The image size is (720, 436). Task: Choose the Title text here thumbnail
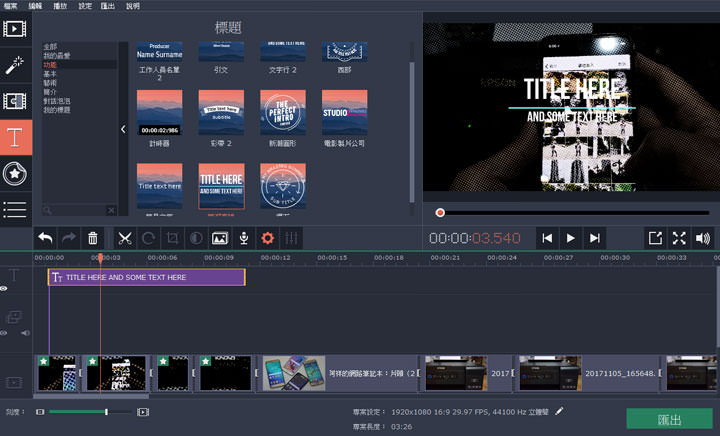pos(159,186)
